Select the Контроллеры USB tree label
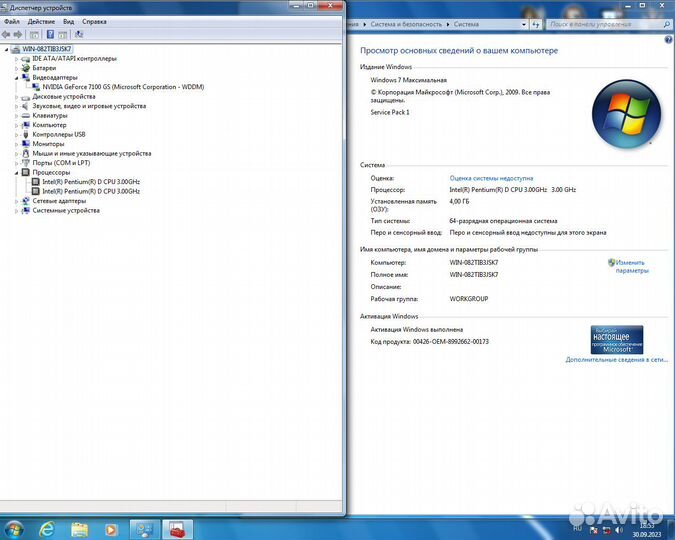Screen dimensions: 675x540 tap(59, 134)
